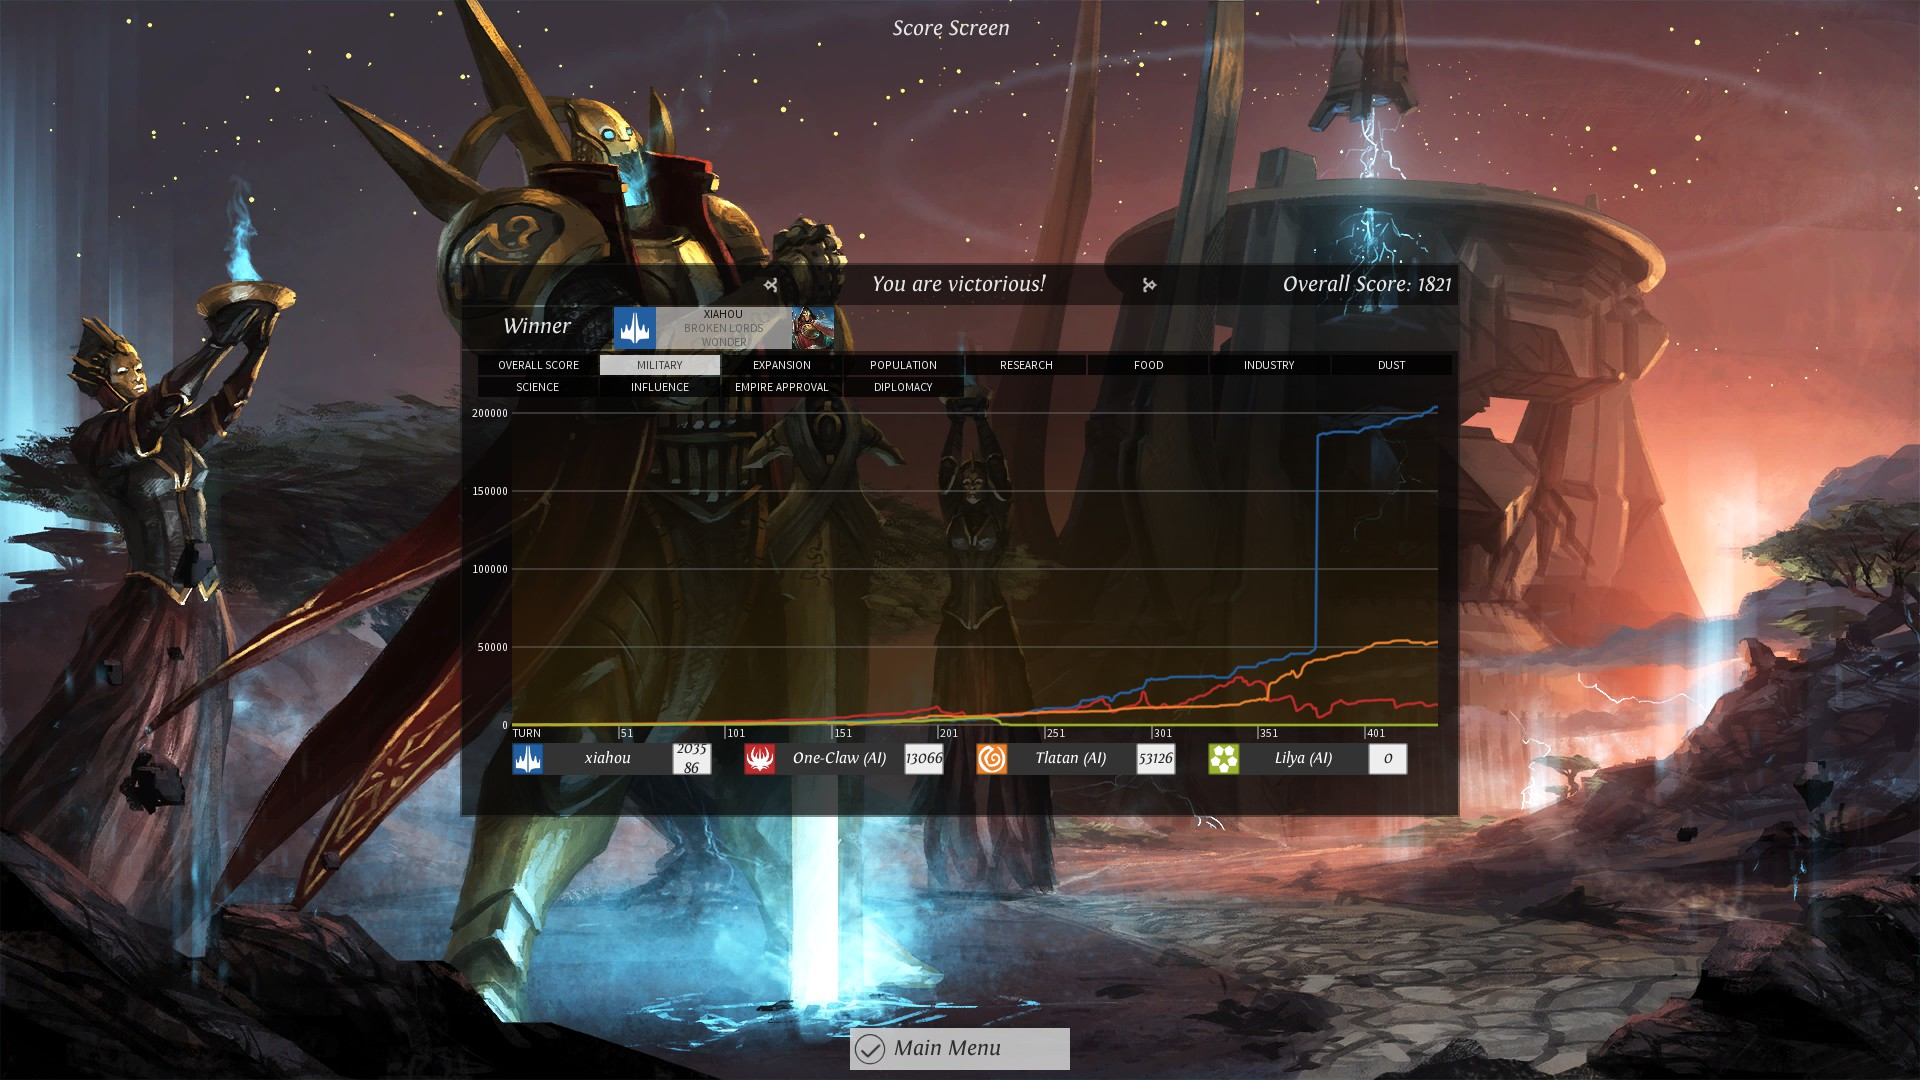This screenshot has width=1920, height=1080.
Task: Return to Main Menu button
Action: click(960, 1048)
